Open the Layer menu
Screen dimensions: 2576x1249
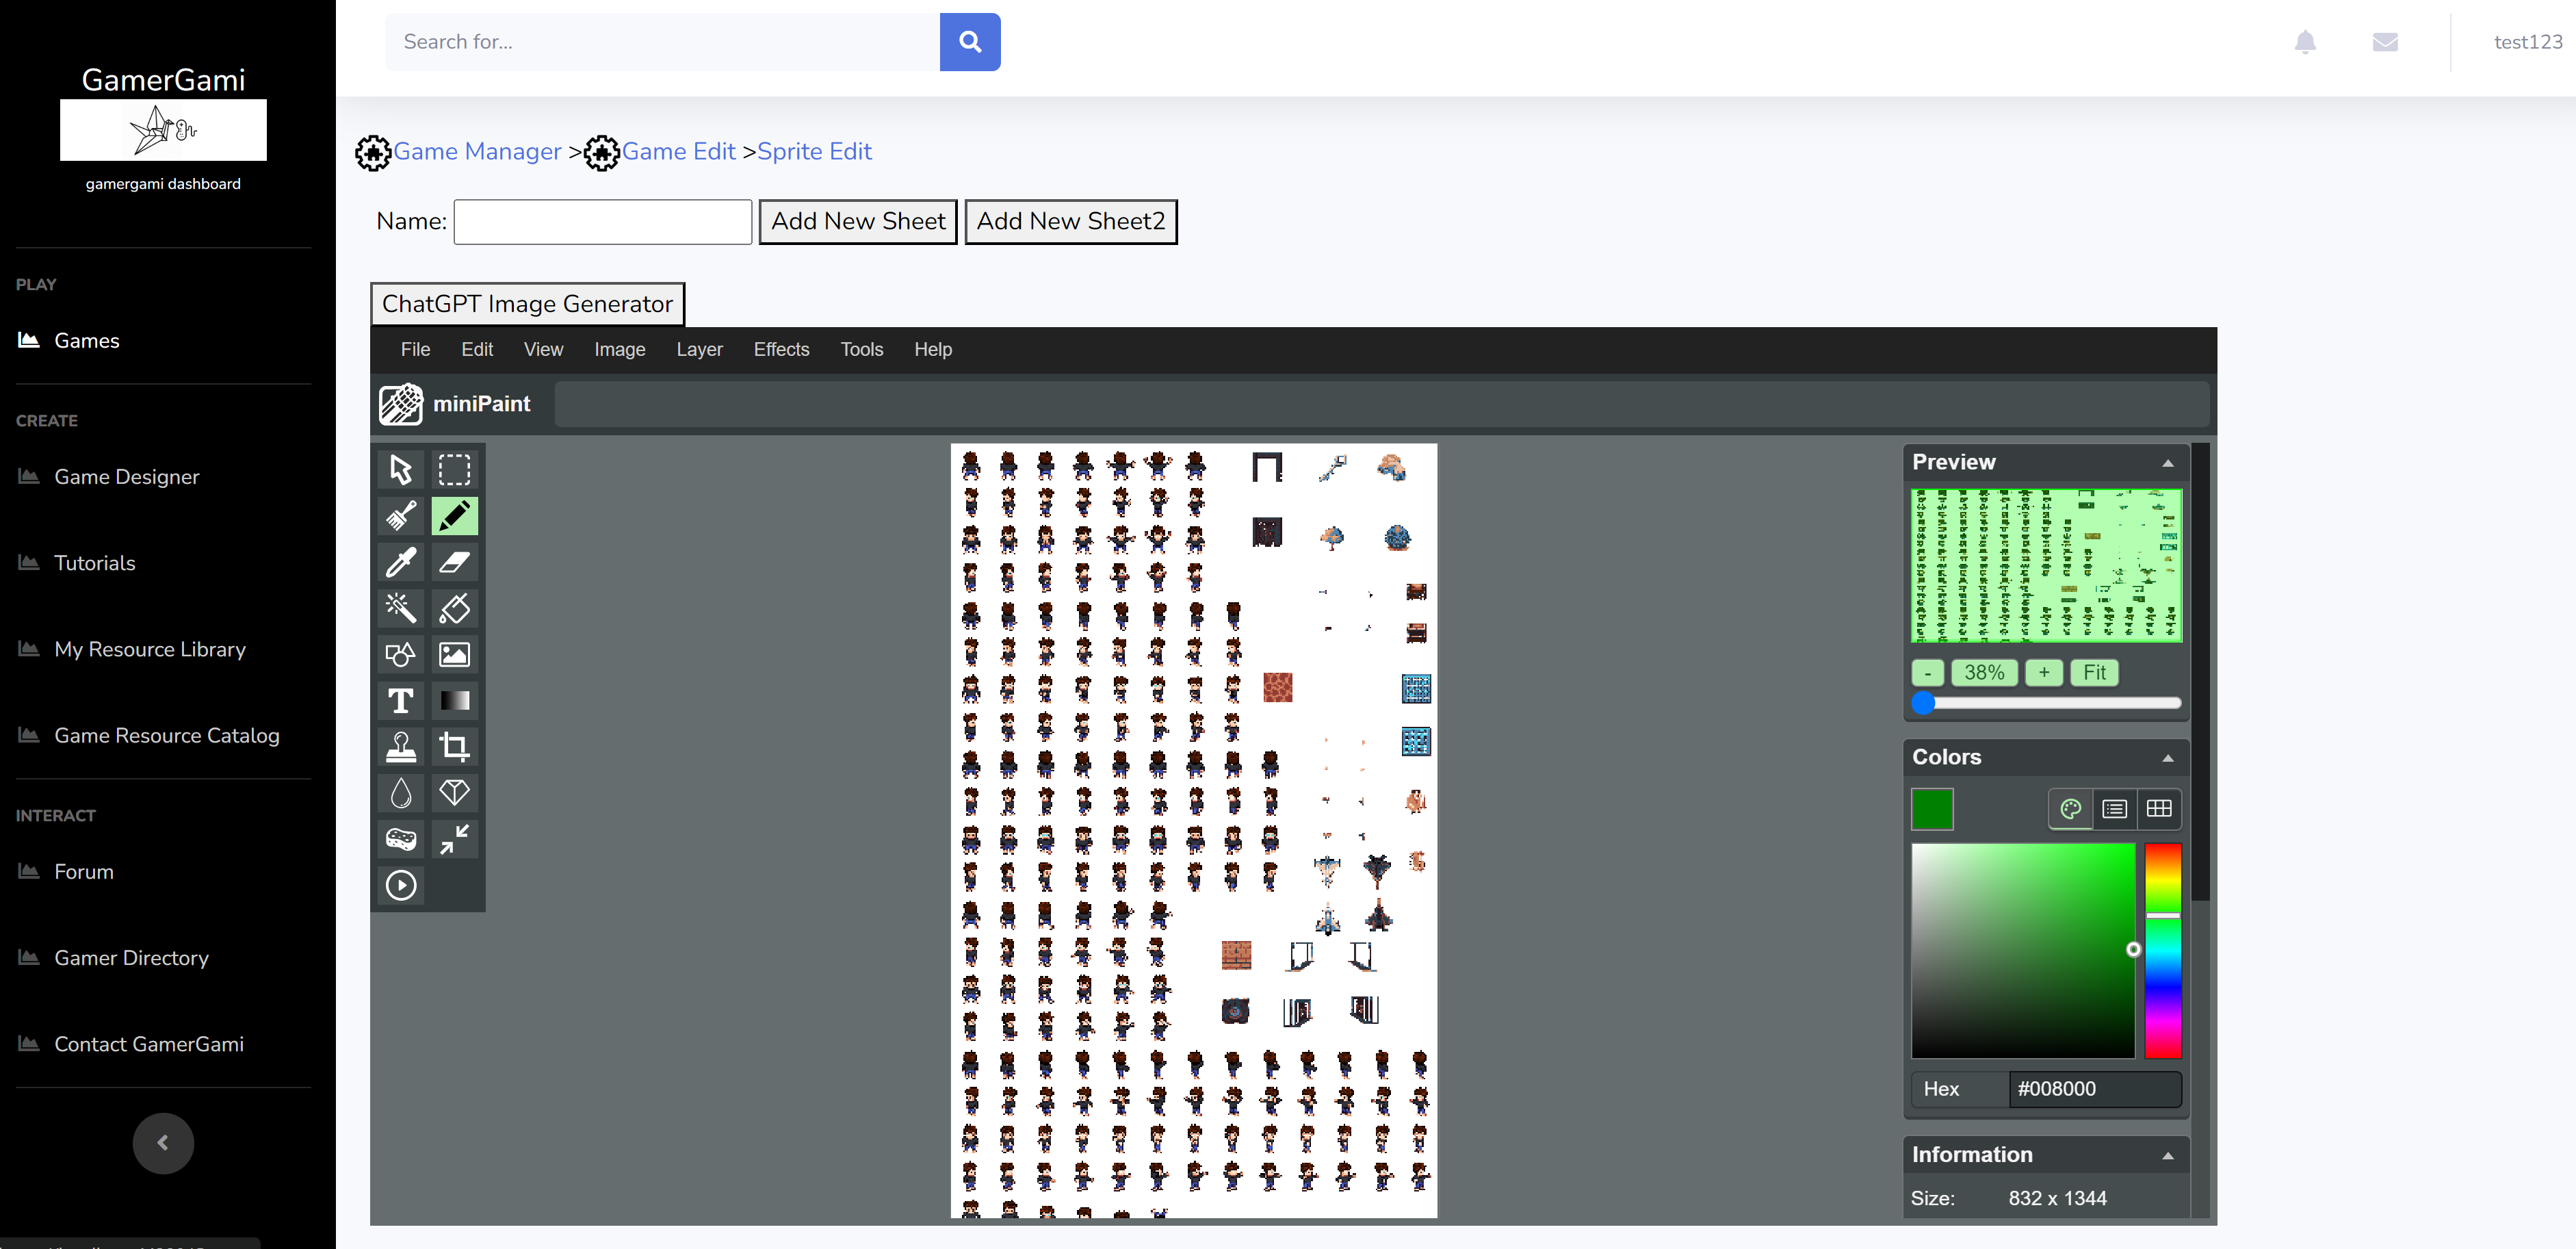pos(699,349)
